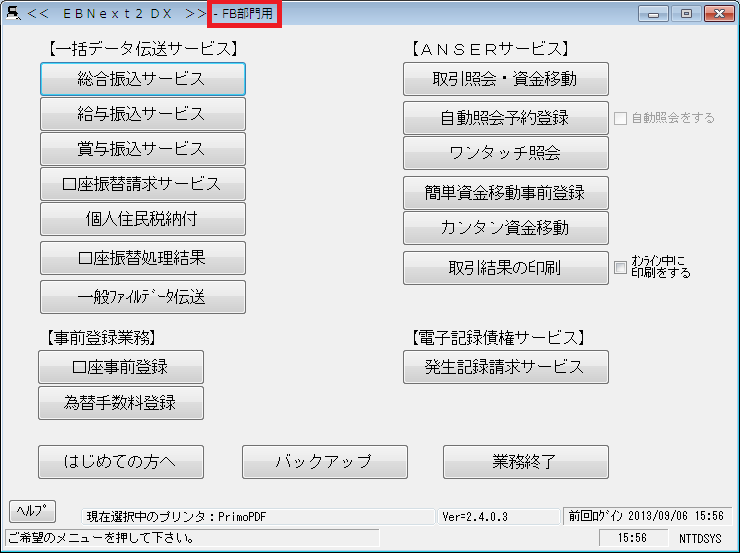The height and width of the screenshot is (553, 740).
Task: Start バックアップ
Action: (325, 462)
